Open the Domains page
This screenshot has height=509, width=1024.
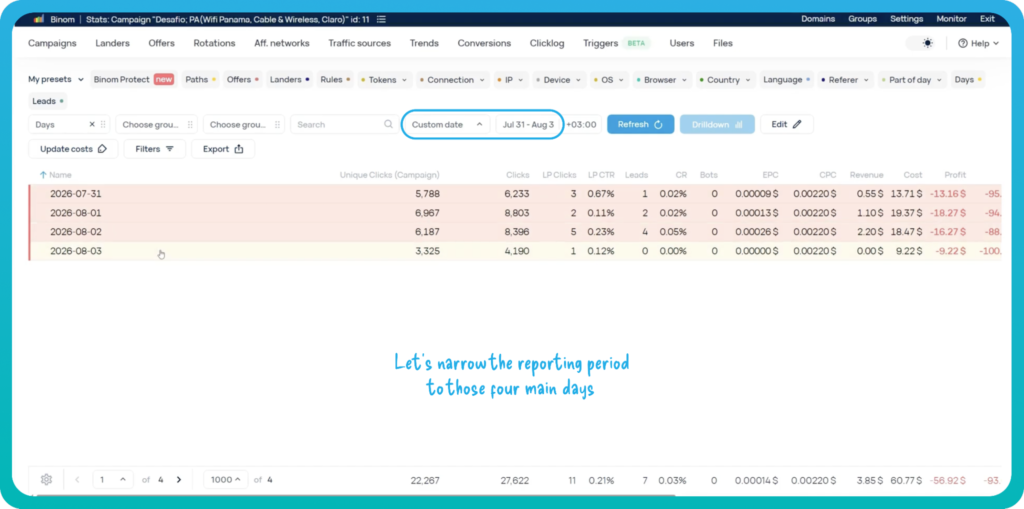[x=818, y=19]
